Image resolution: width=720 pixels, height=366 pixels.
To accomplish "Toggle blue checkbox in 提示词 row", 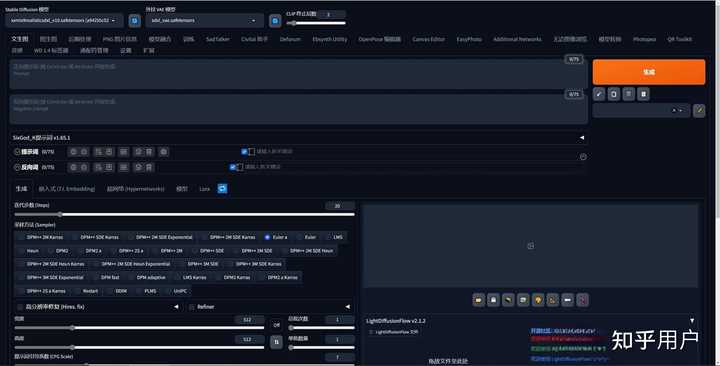I will tap(244, 152).
